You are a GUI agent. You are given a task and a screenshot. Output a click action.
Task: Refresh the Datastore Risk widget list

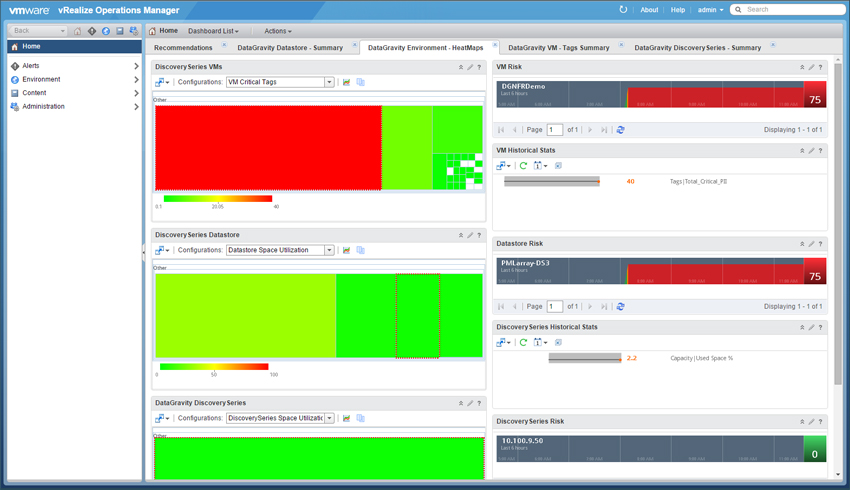pyautogui.click(x=621, y=307)
